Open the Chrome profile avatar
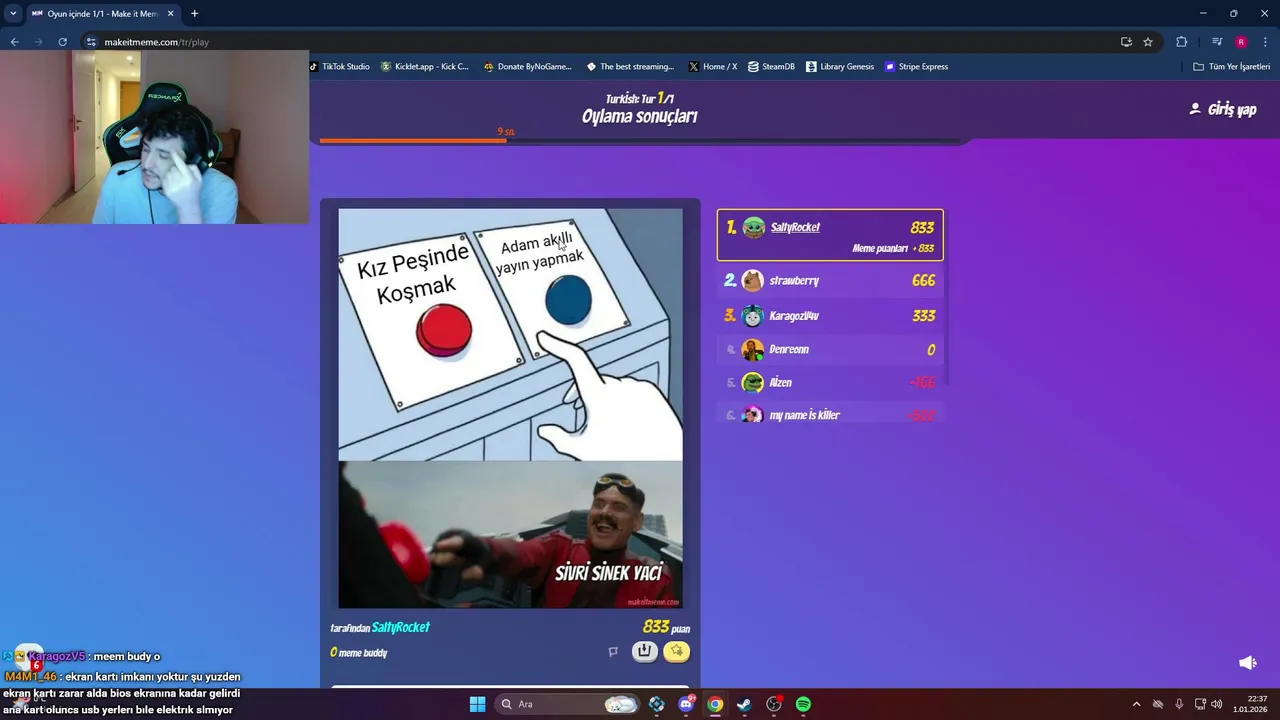Viewport: 1280px width, 720px height. tap(1241, 42)
